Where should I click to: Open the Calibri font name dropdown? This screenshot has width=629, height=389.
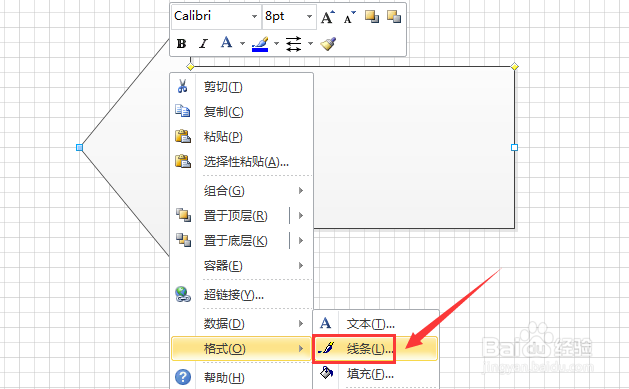coord(254,16)
